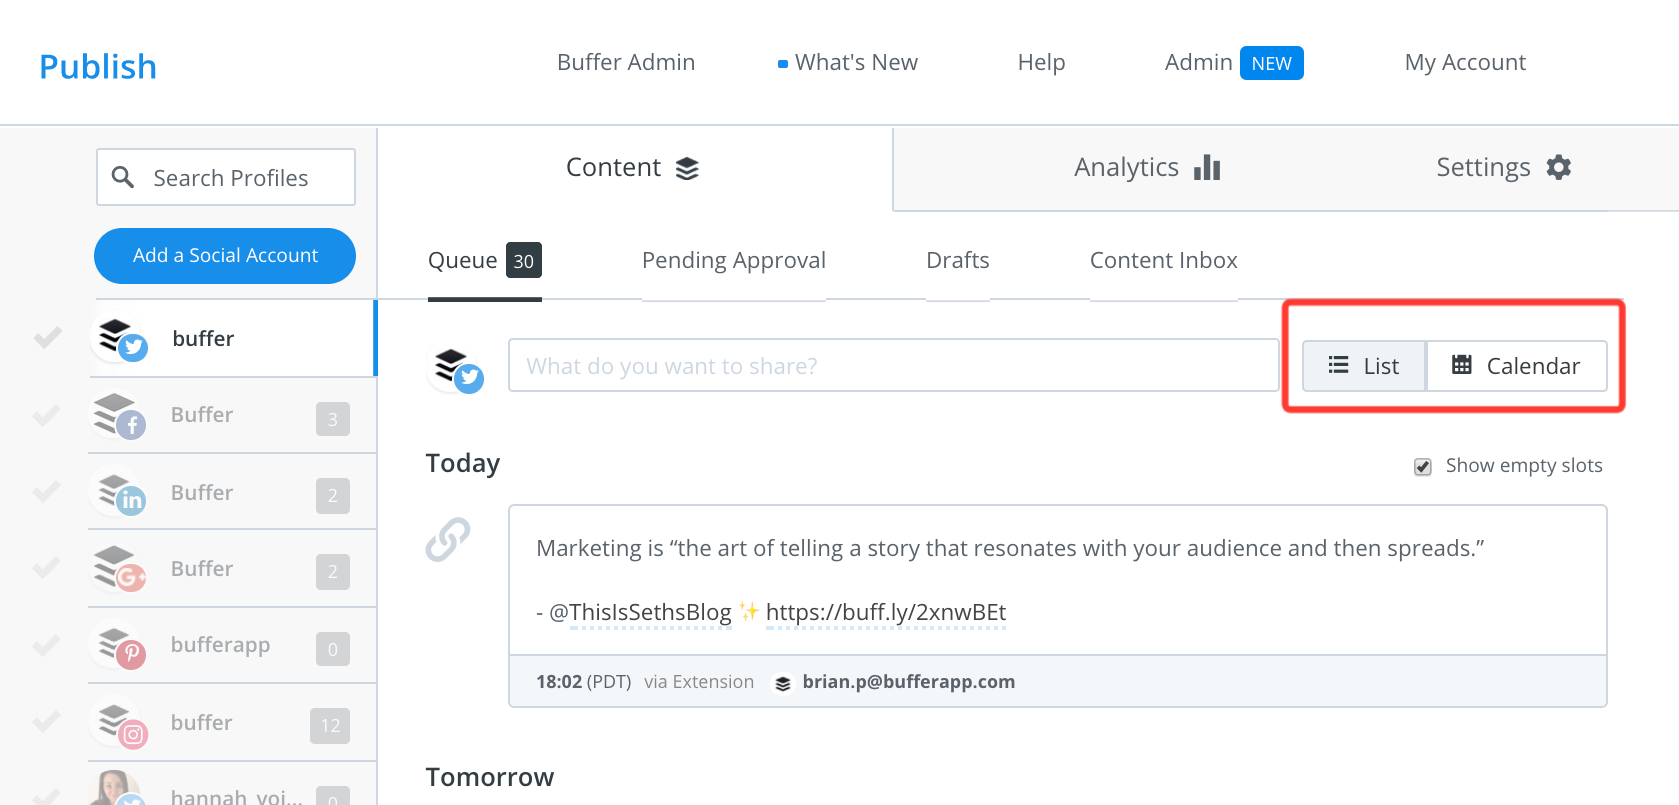
Task: Click the 'via Extension' label
Action: (x=699, y=682)
